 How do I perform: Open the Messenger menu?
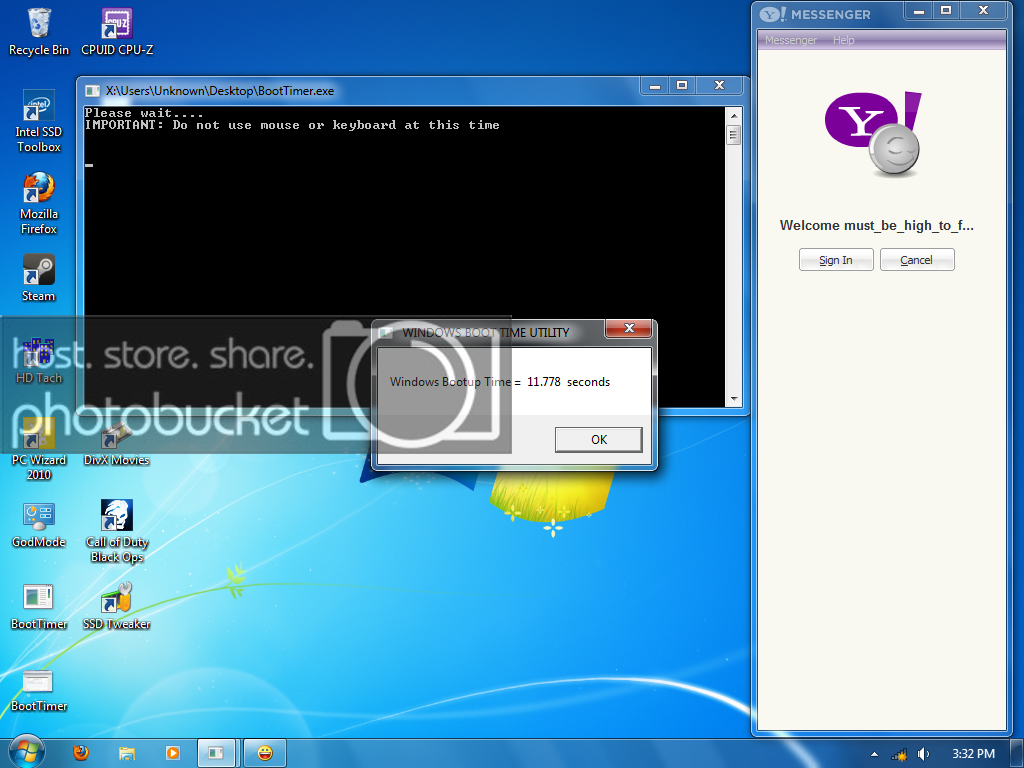point(791,40)
